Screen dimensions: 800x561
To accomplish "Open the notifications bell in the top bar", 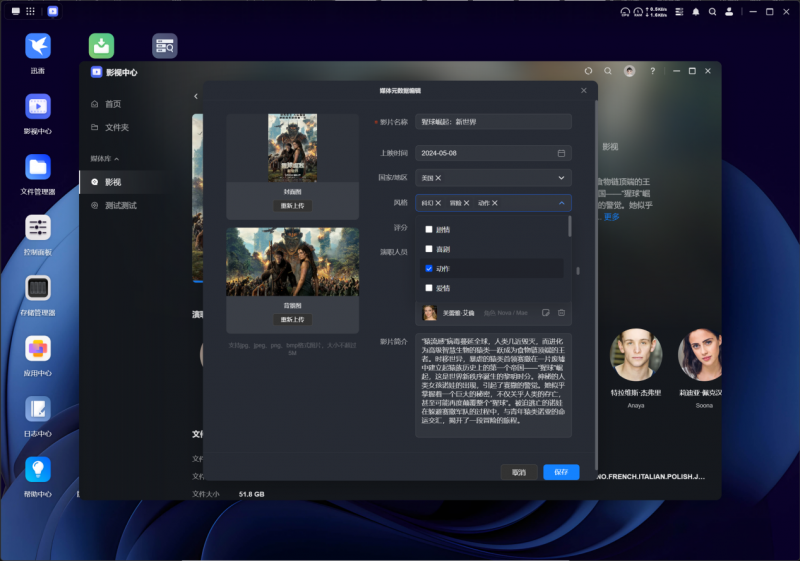I will (x=696, y=12).
